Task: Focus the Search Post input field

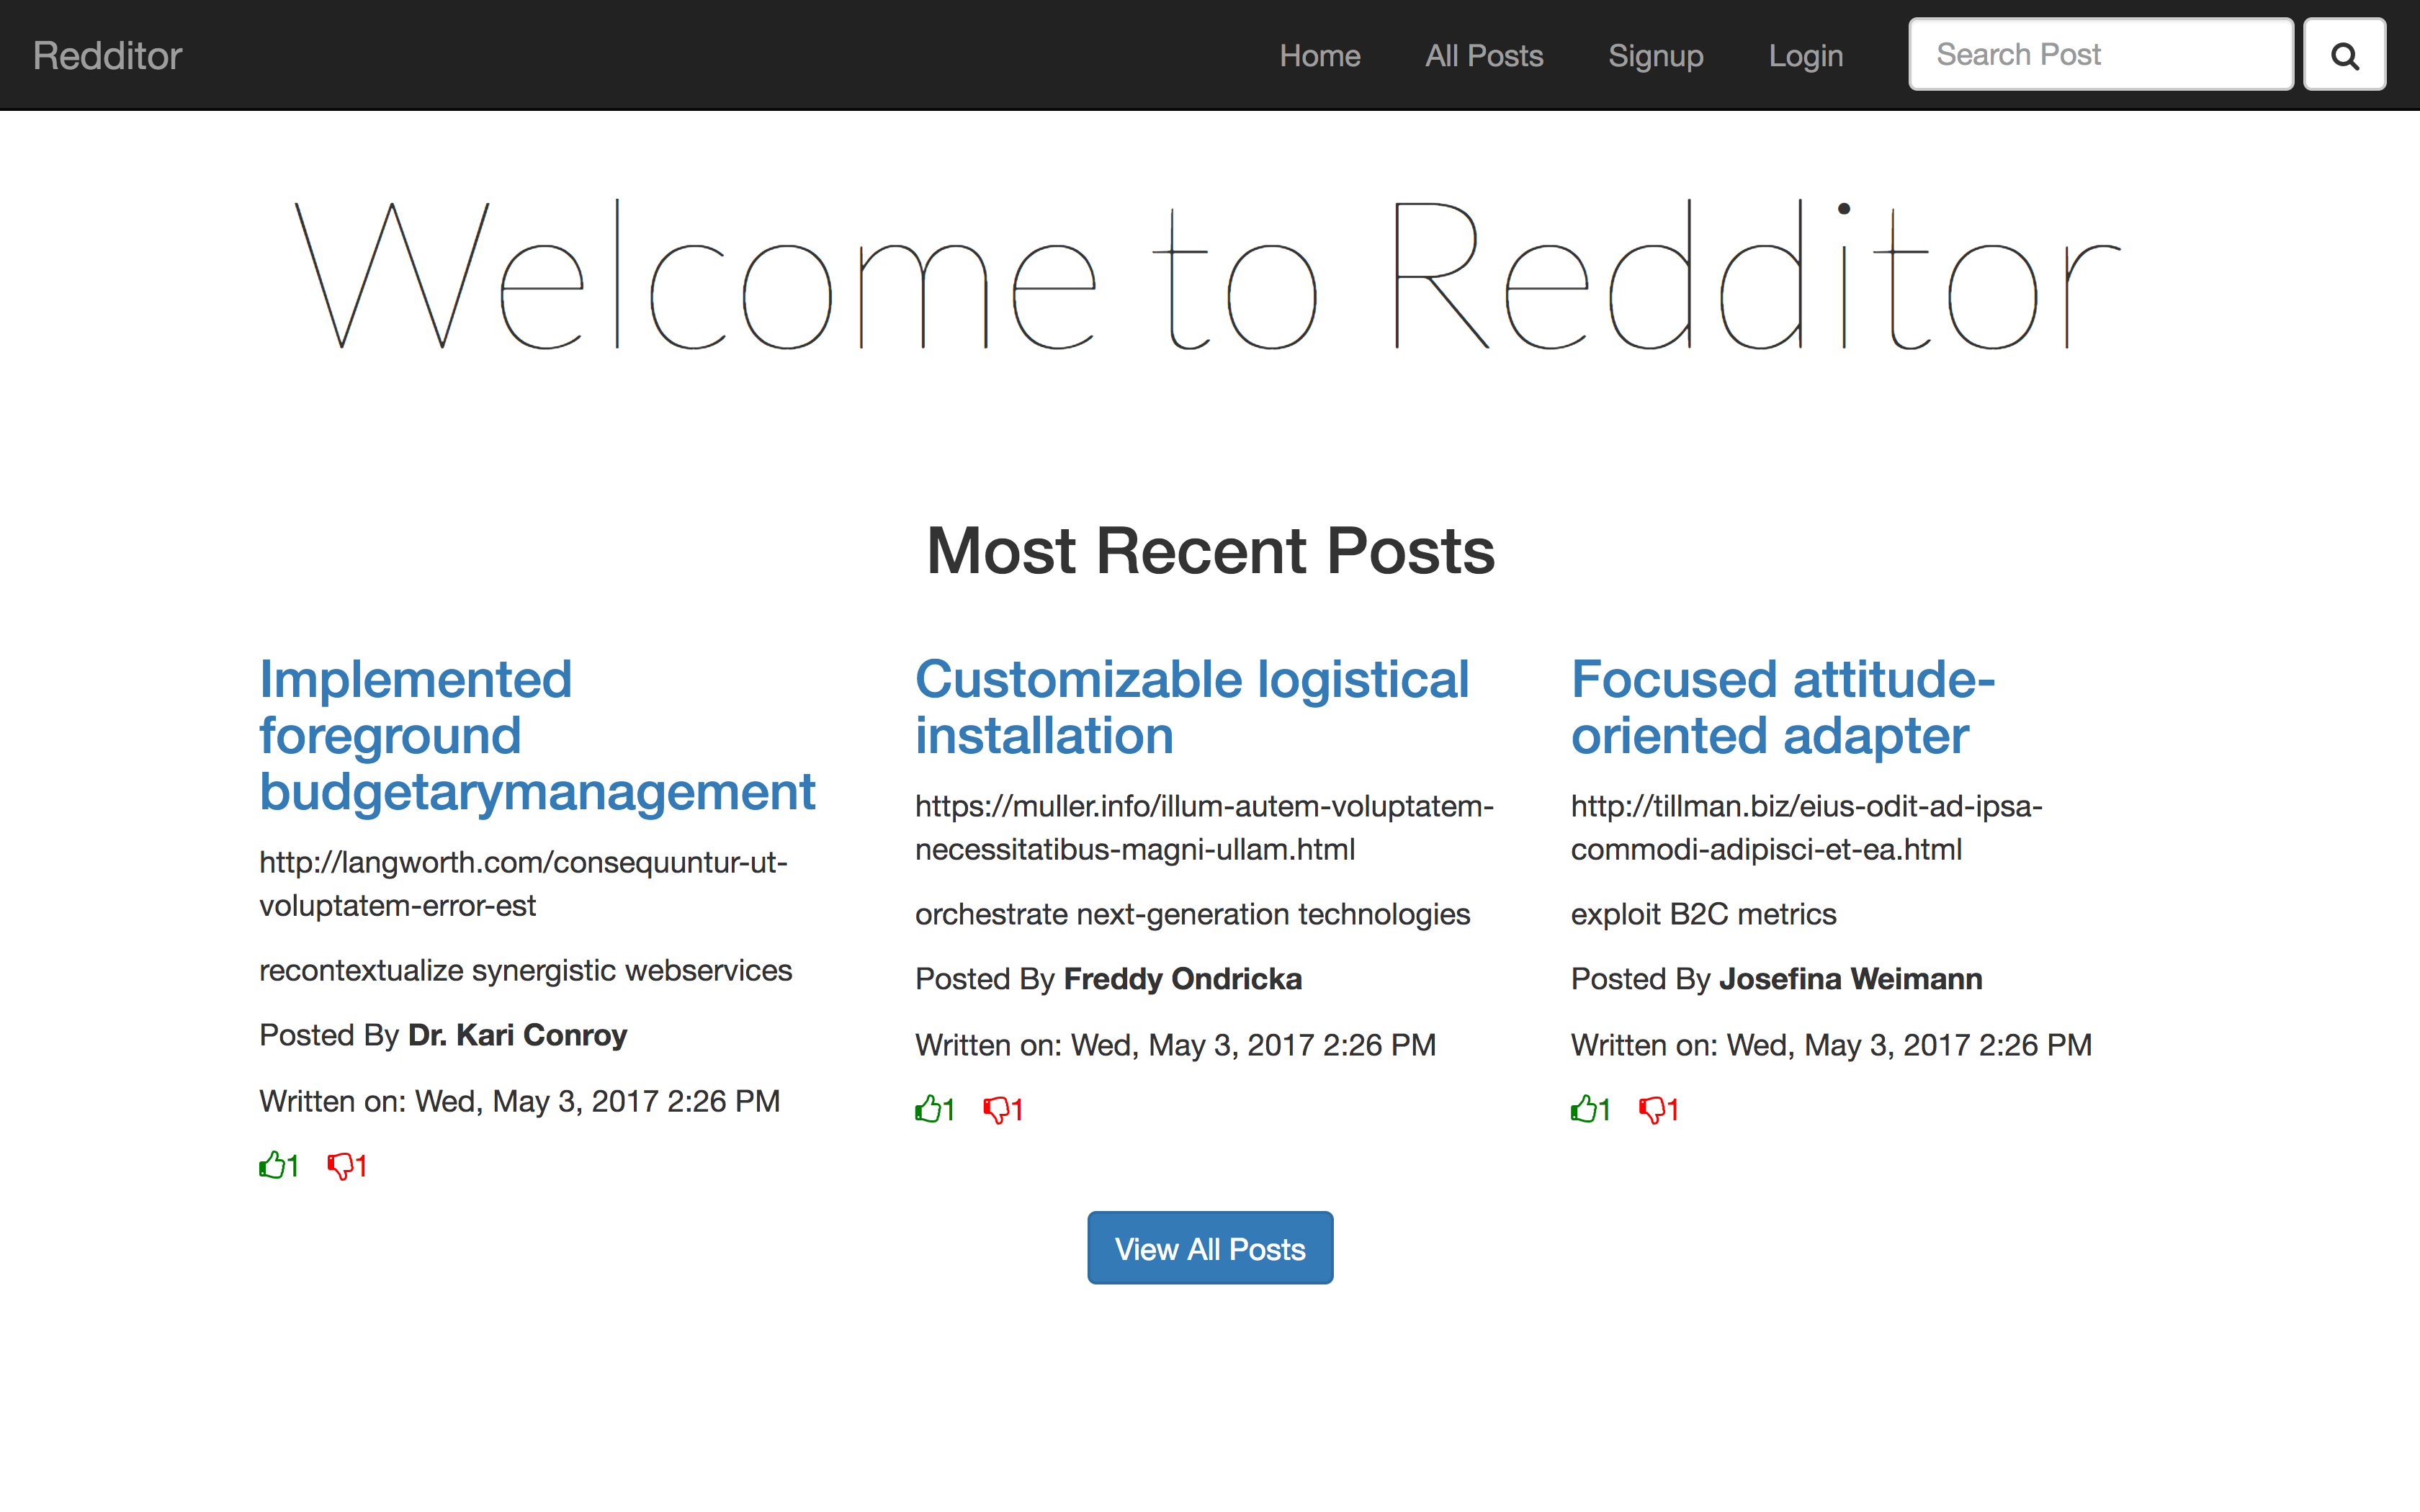Action: coord(2101,55)
